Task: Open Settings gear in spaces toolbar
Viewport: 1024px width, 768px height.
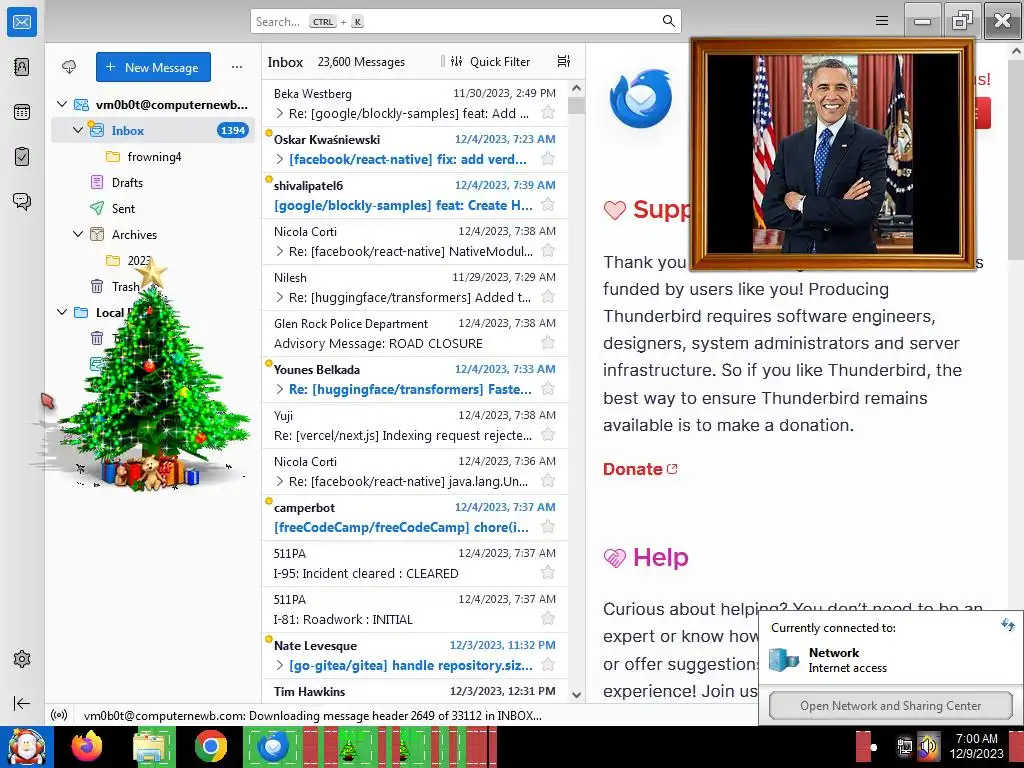Action: coord(22,659)
